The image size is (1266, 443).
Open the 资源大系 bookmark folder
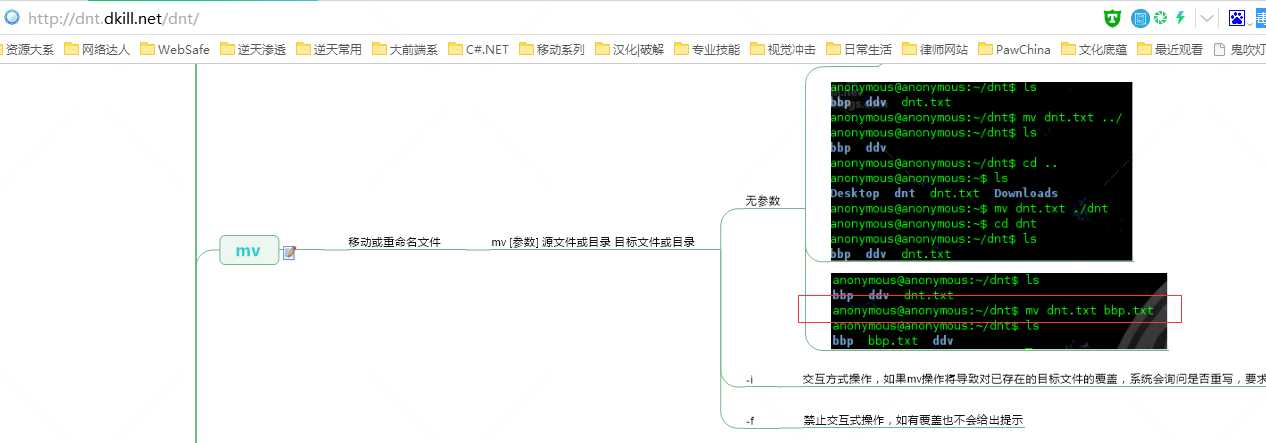[x=27, y=49]
